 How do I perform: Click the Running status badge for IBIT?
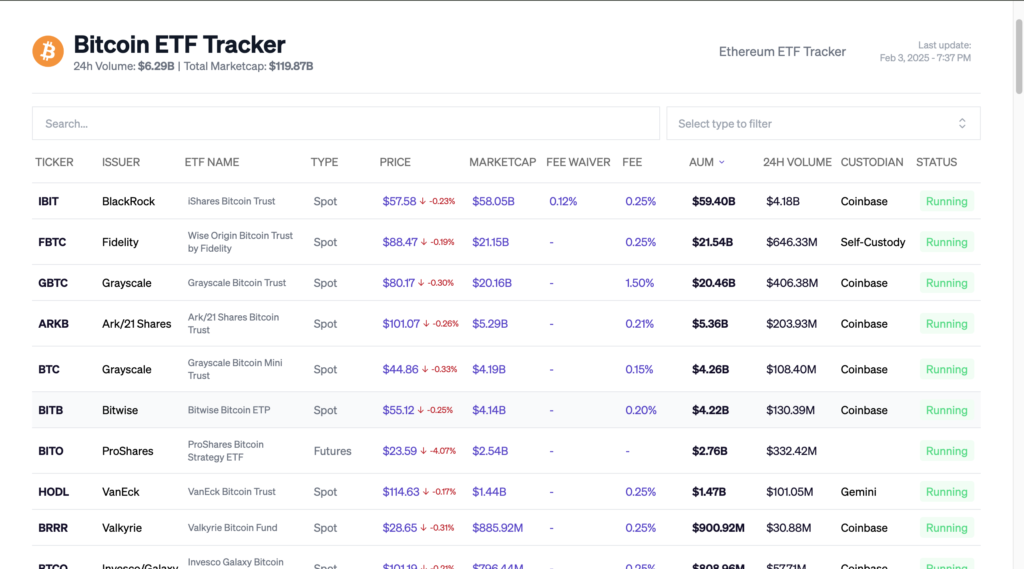click(946, 201)
